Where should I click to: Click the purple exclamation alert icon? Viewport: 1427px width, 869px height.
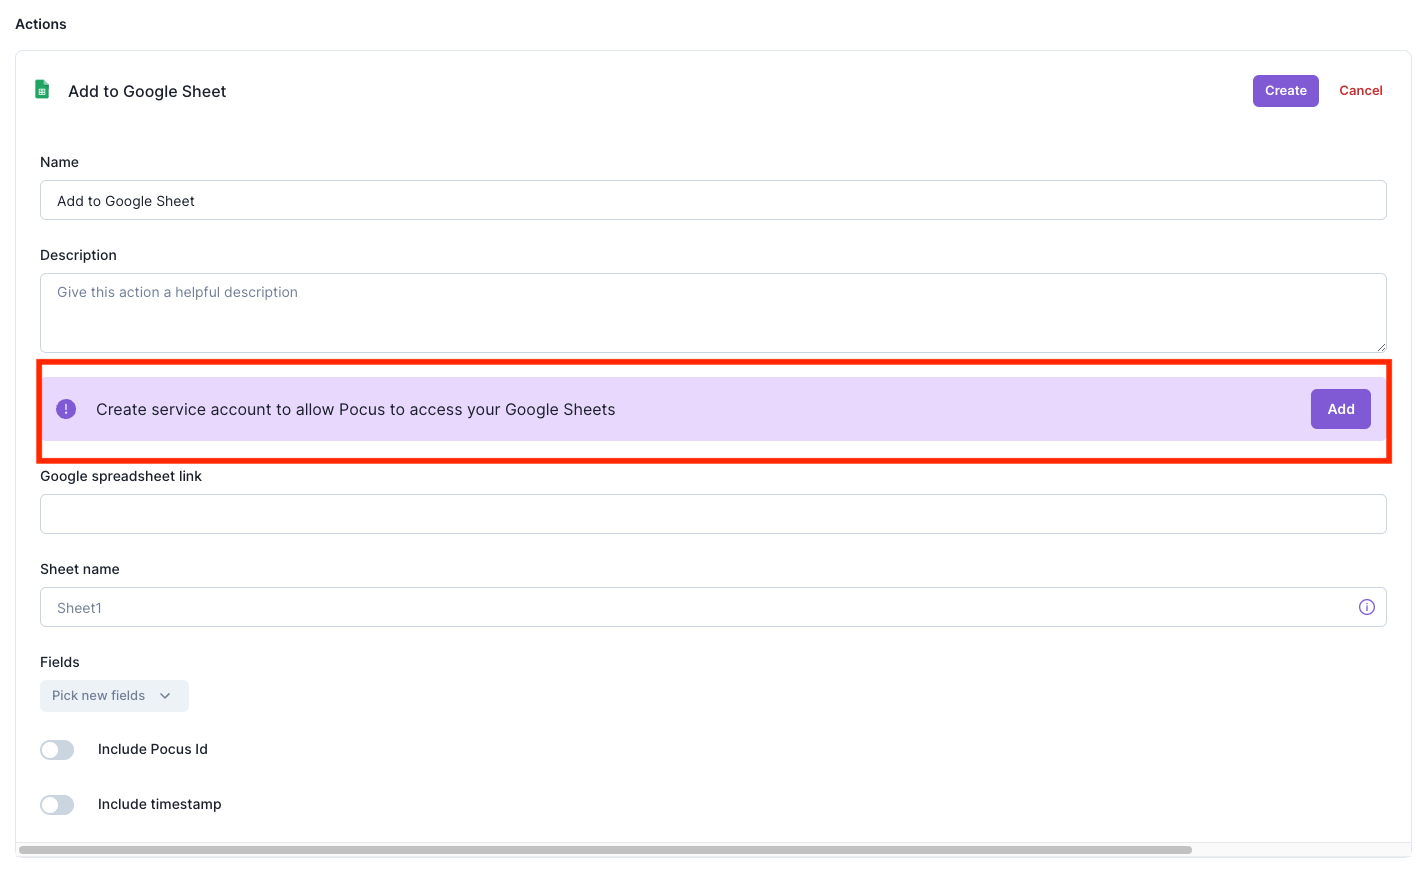pyautogui.click(x=66, y=409)
